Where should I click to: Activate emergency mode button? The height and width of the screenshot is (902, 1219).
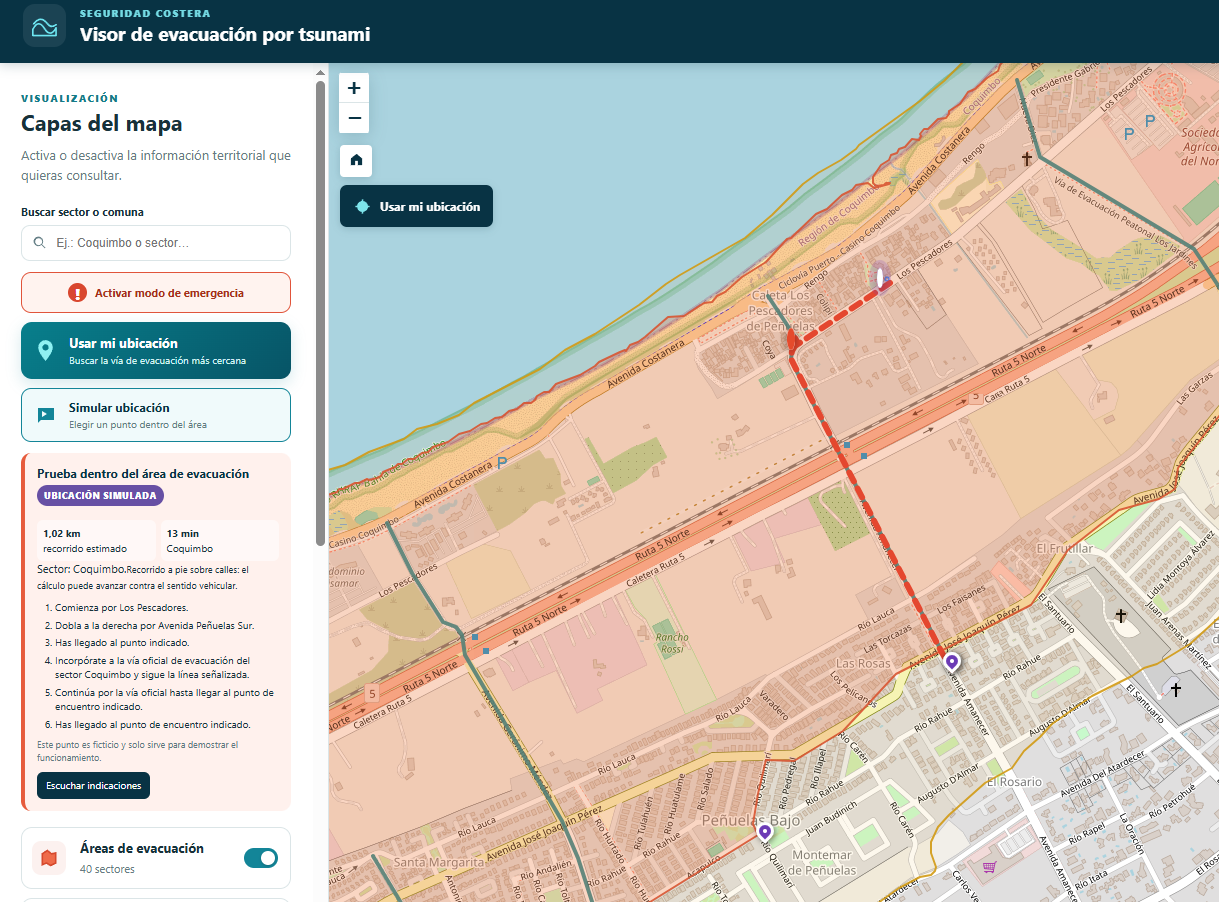(x=156, y=293)
